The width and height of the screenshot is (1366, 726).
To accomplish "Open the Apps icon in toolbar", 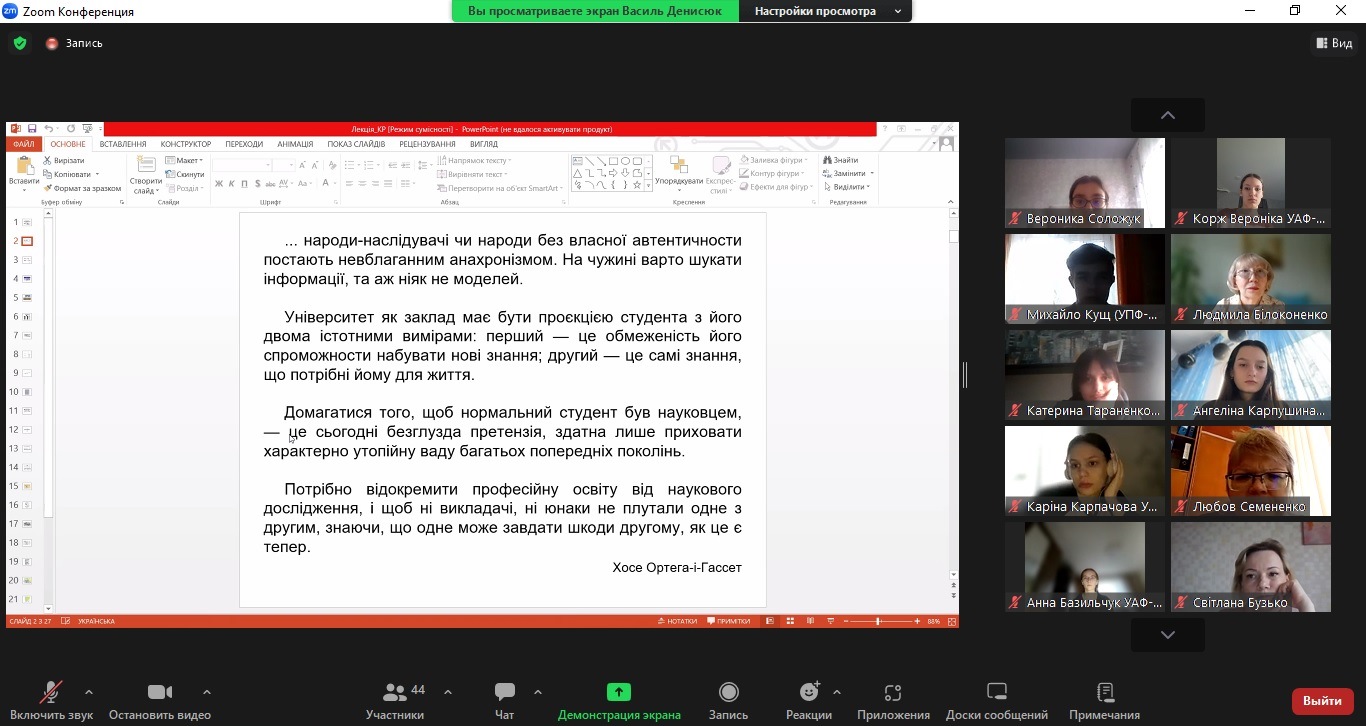I will point(893,692).
